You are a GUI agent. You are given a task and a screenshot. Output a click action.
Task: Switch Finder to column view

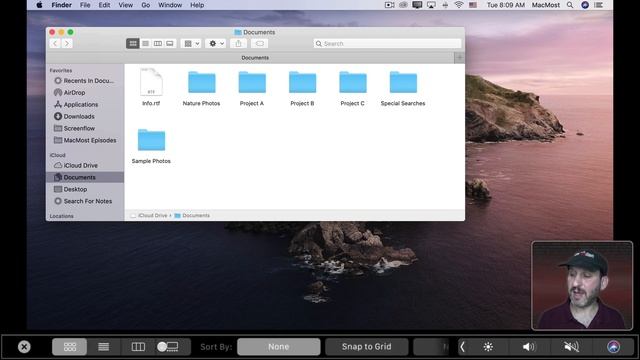[x=158, y=43]
